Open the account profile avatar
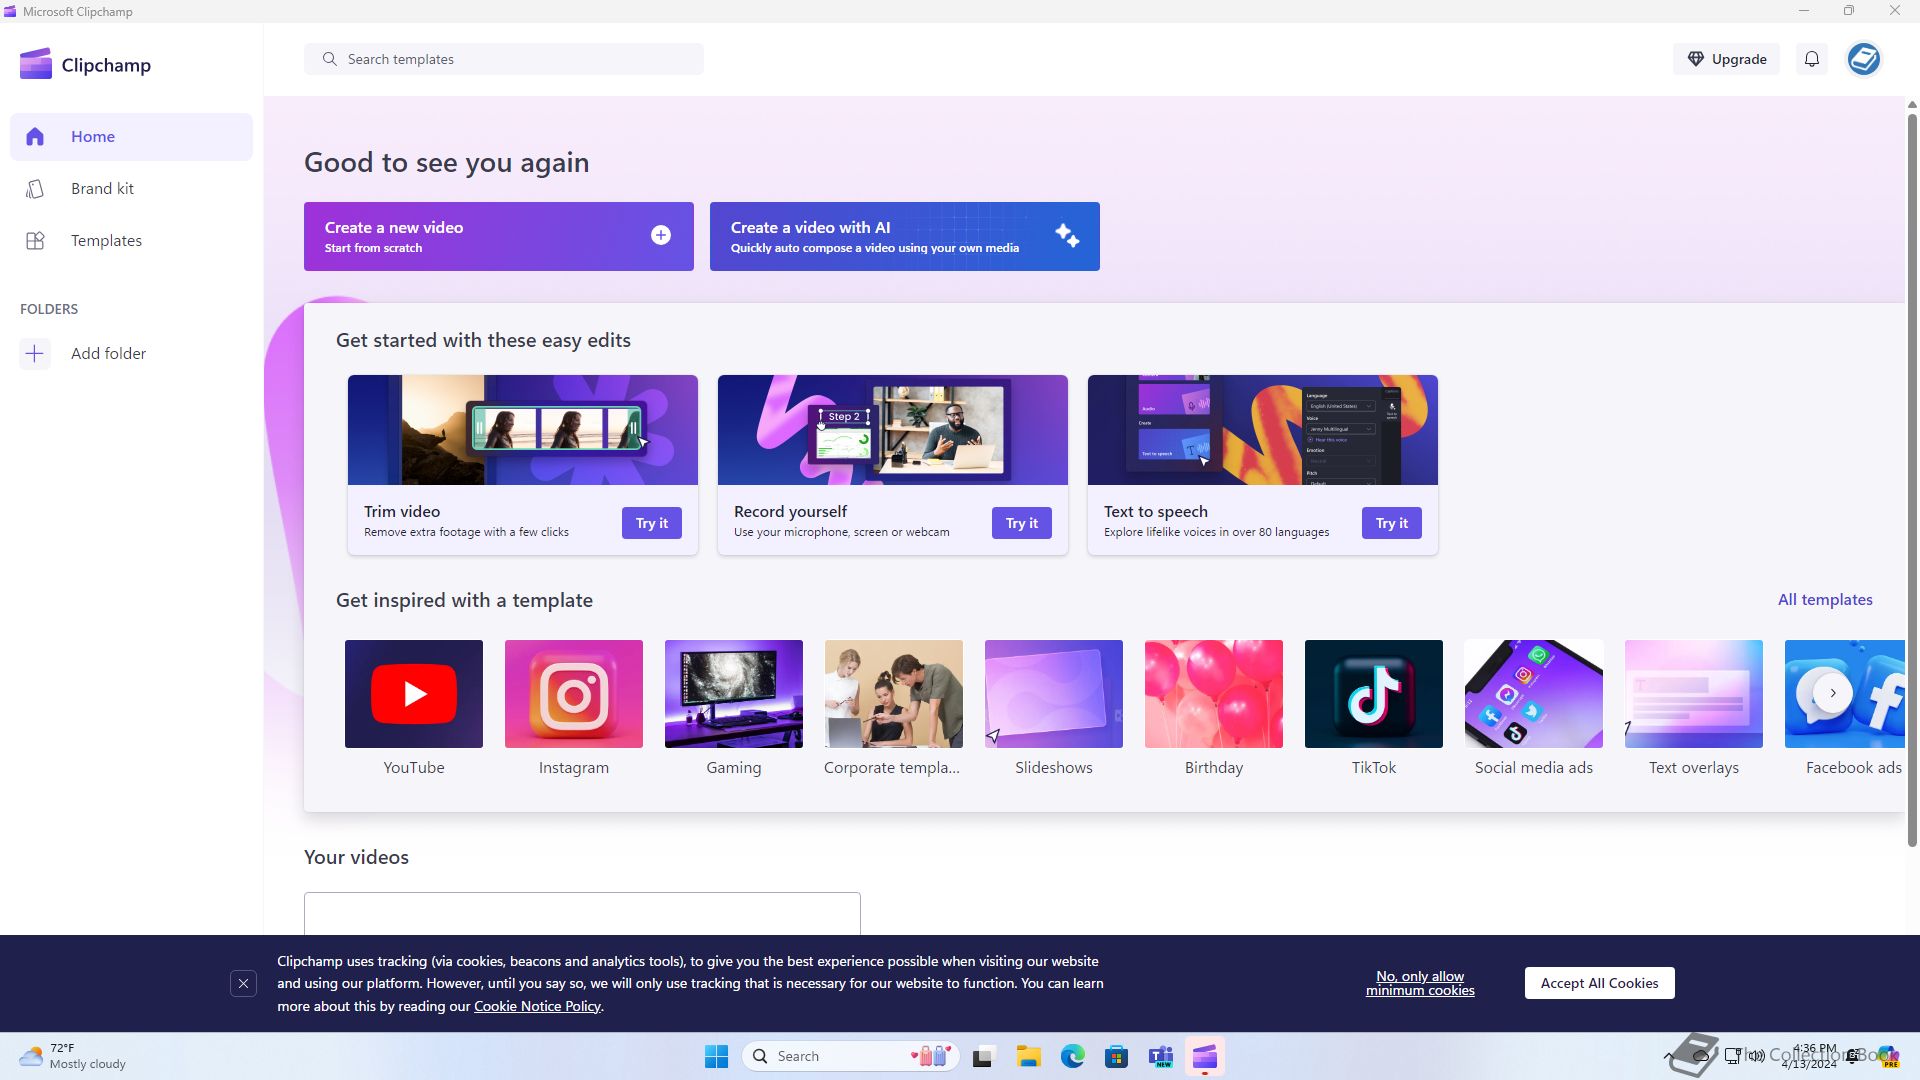This screenshot has height=1080, width=1920. tap(1863, 59)
